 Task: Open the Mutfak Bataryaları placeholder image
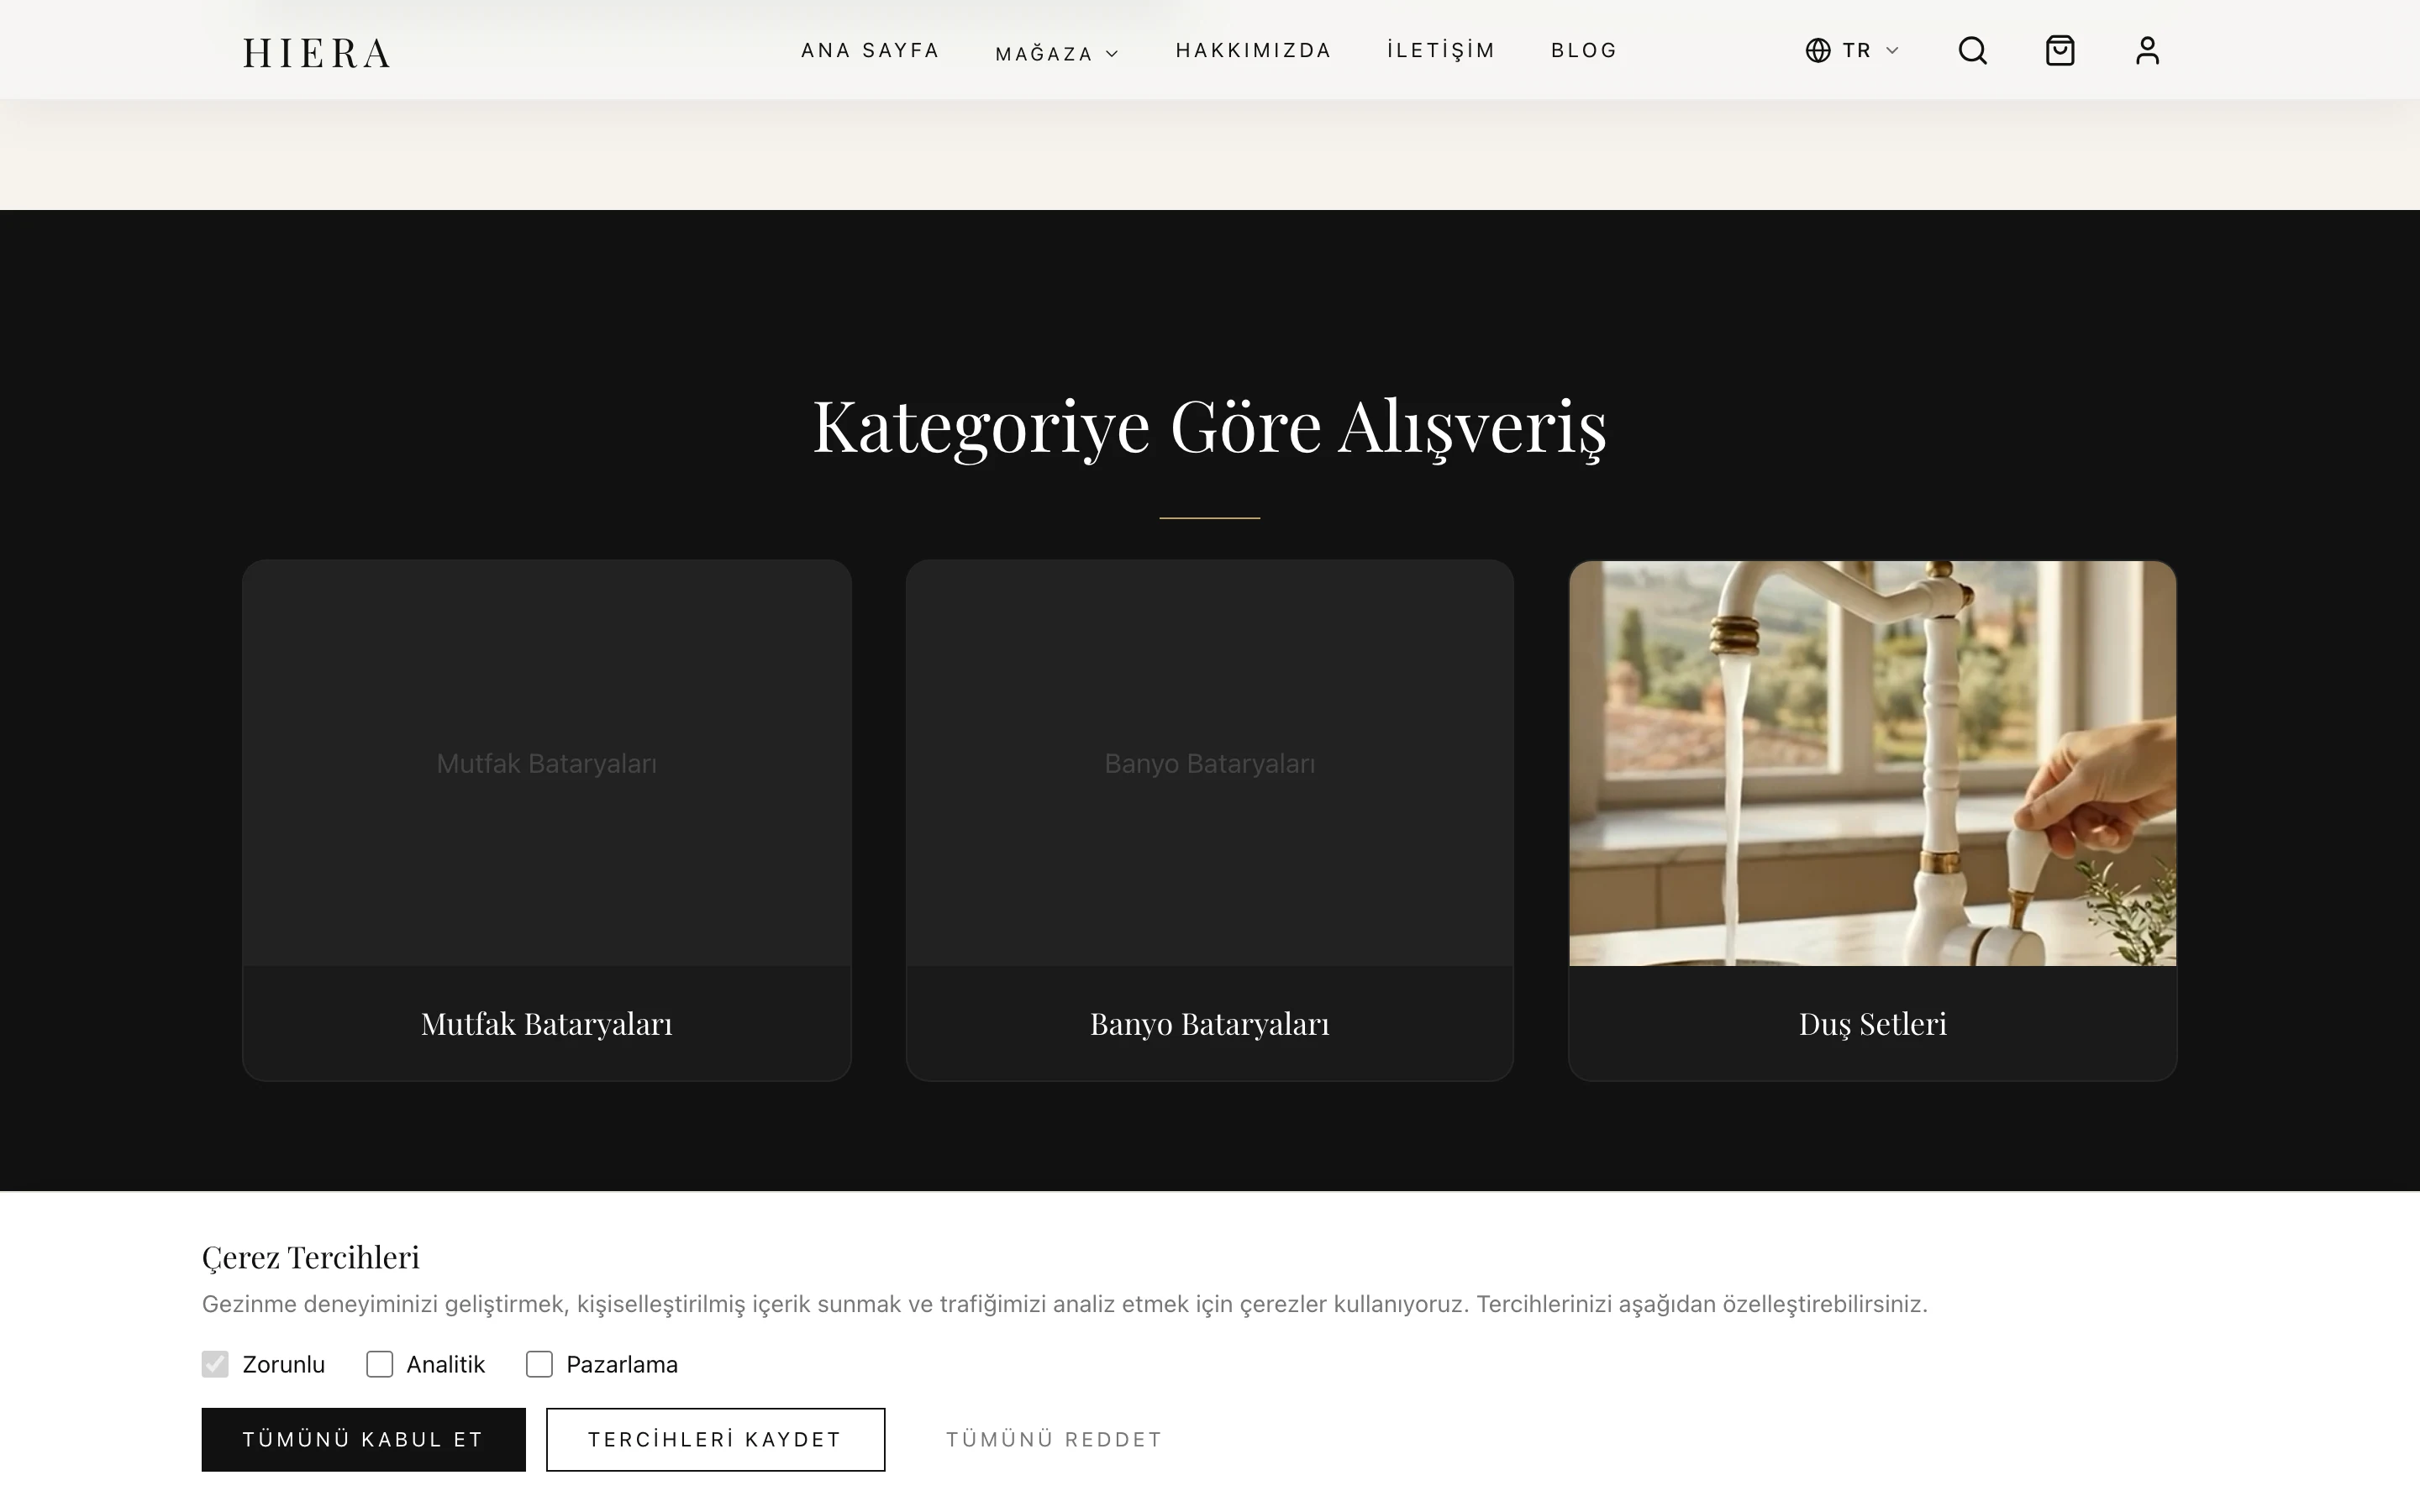(x=547, y=763)
